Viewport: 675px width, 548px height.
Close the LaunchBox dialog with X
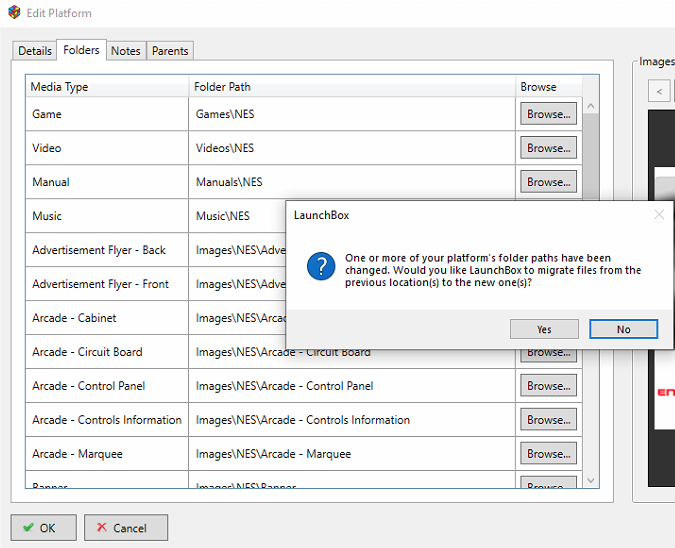(659, 214)
